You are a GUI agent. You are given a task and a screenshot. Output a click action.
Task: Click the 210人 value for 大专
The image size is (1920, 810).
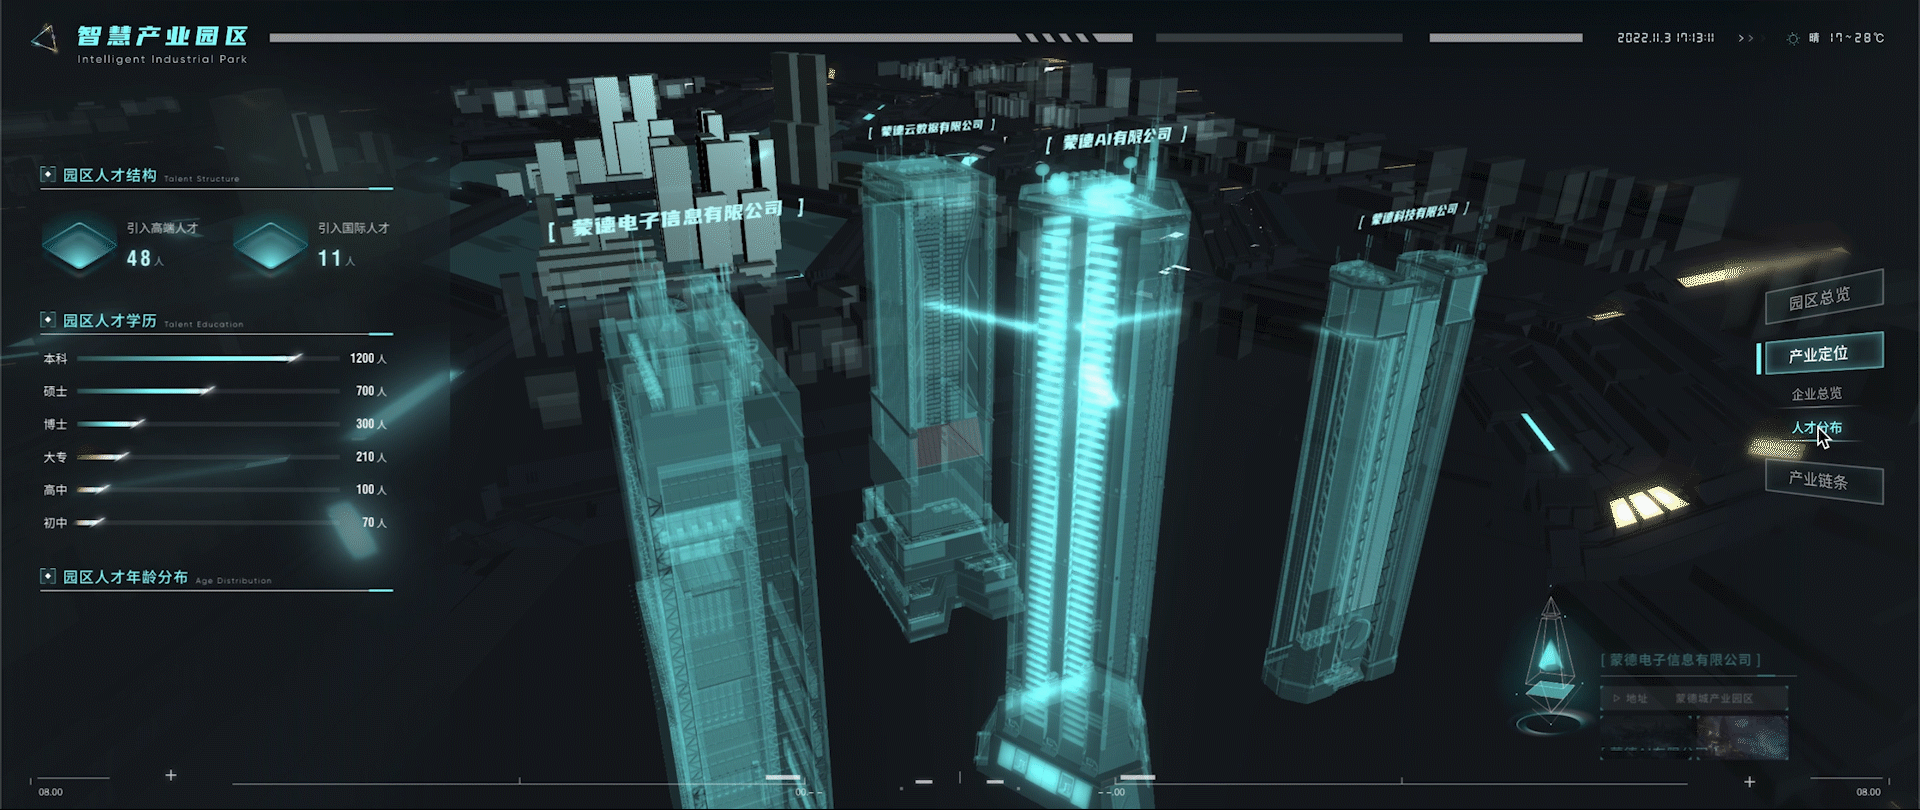(371, 457)
